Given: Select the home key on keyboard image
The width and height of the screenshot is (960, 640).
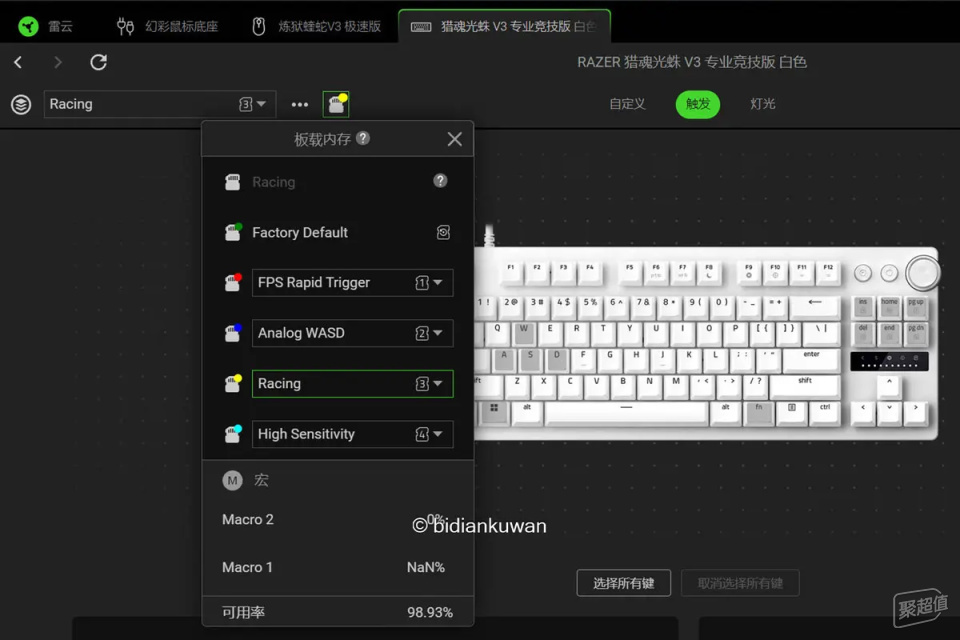Looking at the screenshot, I should click(x=889, y=306).
